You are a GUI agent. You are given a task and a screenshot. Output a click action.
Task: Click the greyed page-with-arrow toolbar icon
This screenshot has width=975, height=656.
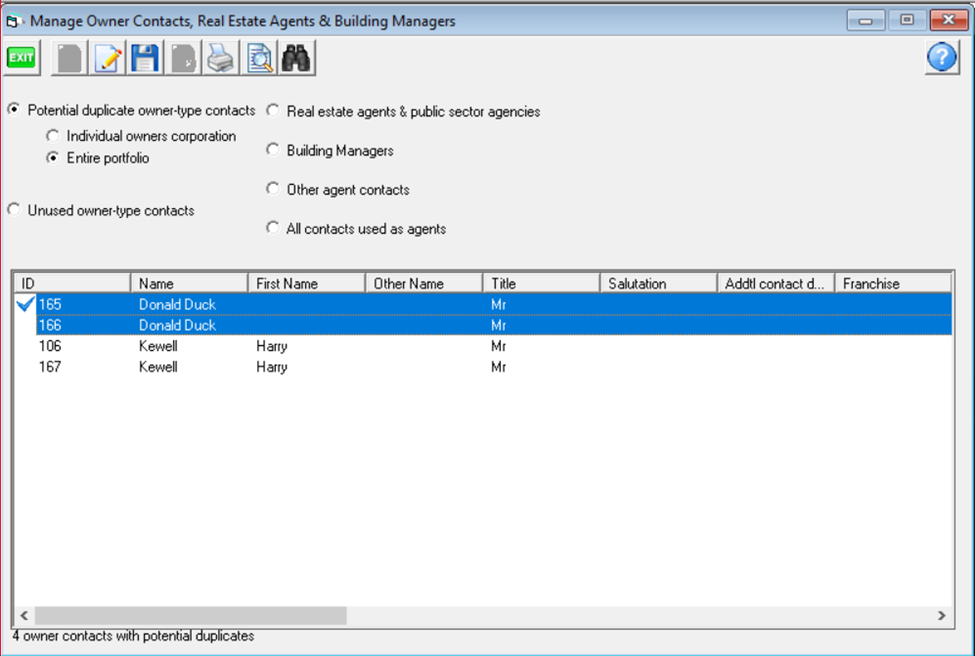183,58
